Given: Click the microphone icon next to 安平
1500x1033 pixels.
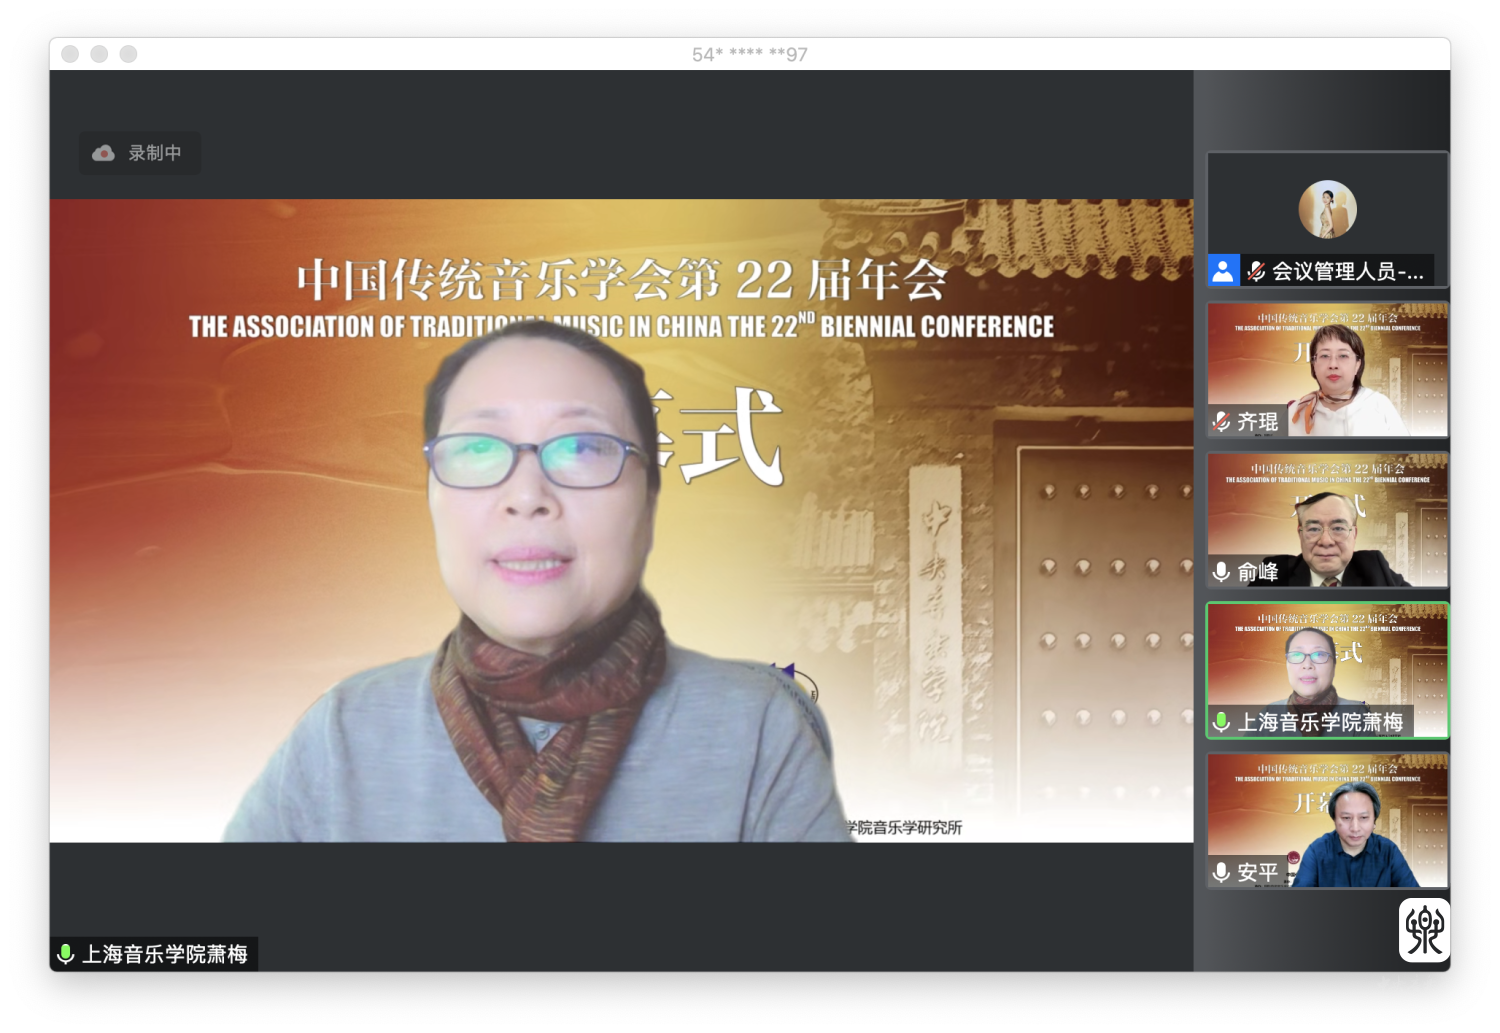Looking at the screenshot, I should (1221, 873).
